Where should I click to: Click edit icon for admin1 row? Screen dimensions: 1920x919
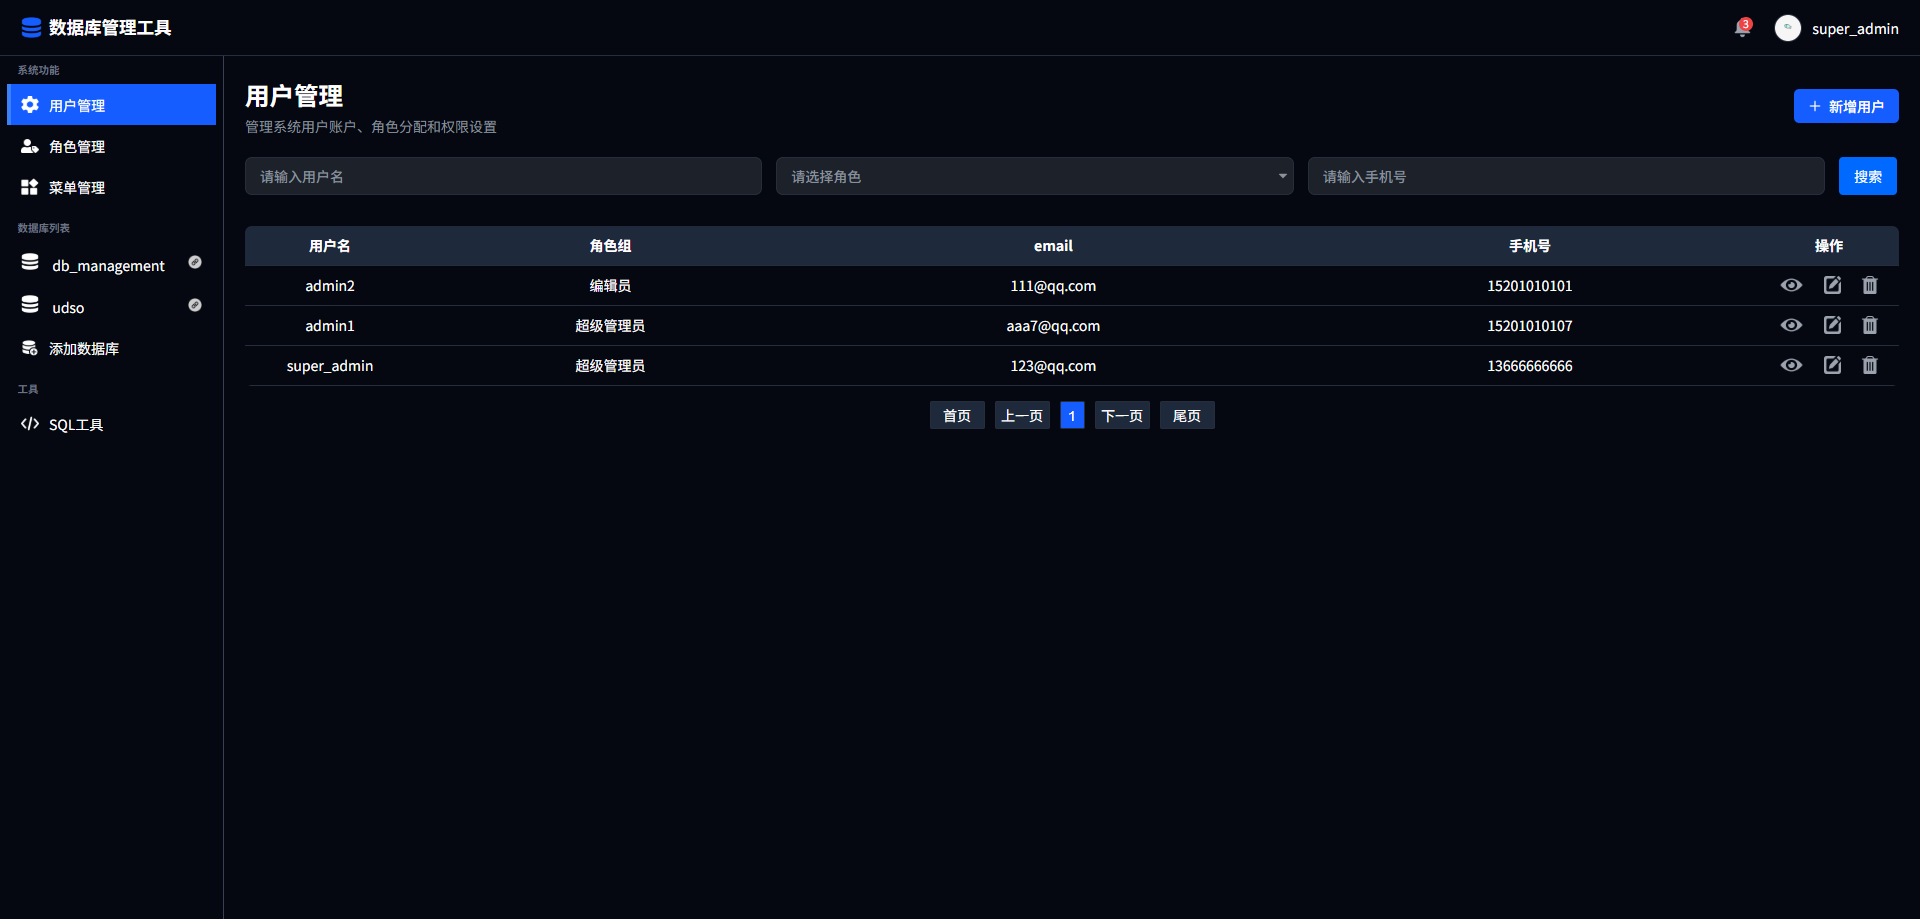tap(1832, 325)
